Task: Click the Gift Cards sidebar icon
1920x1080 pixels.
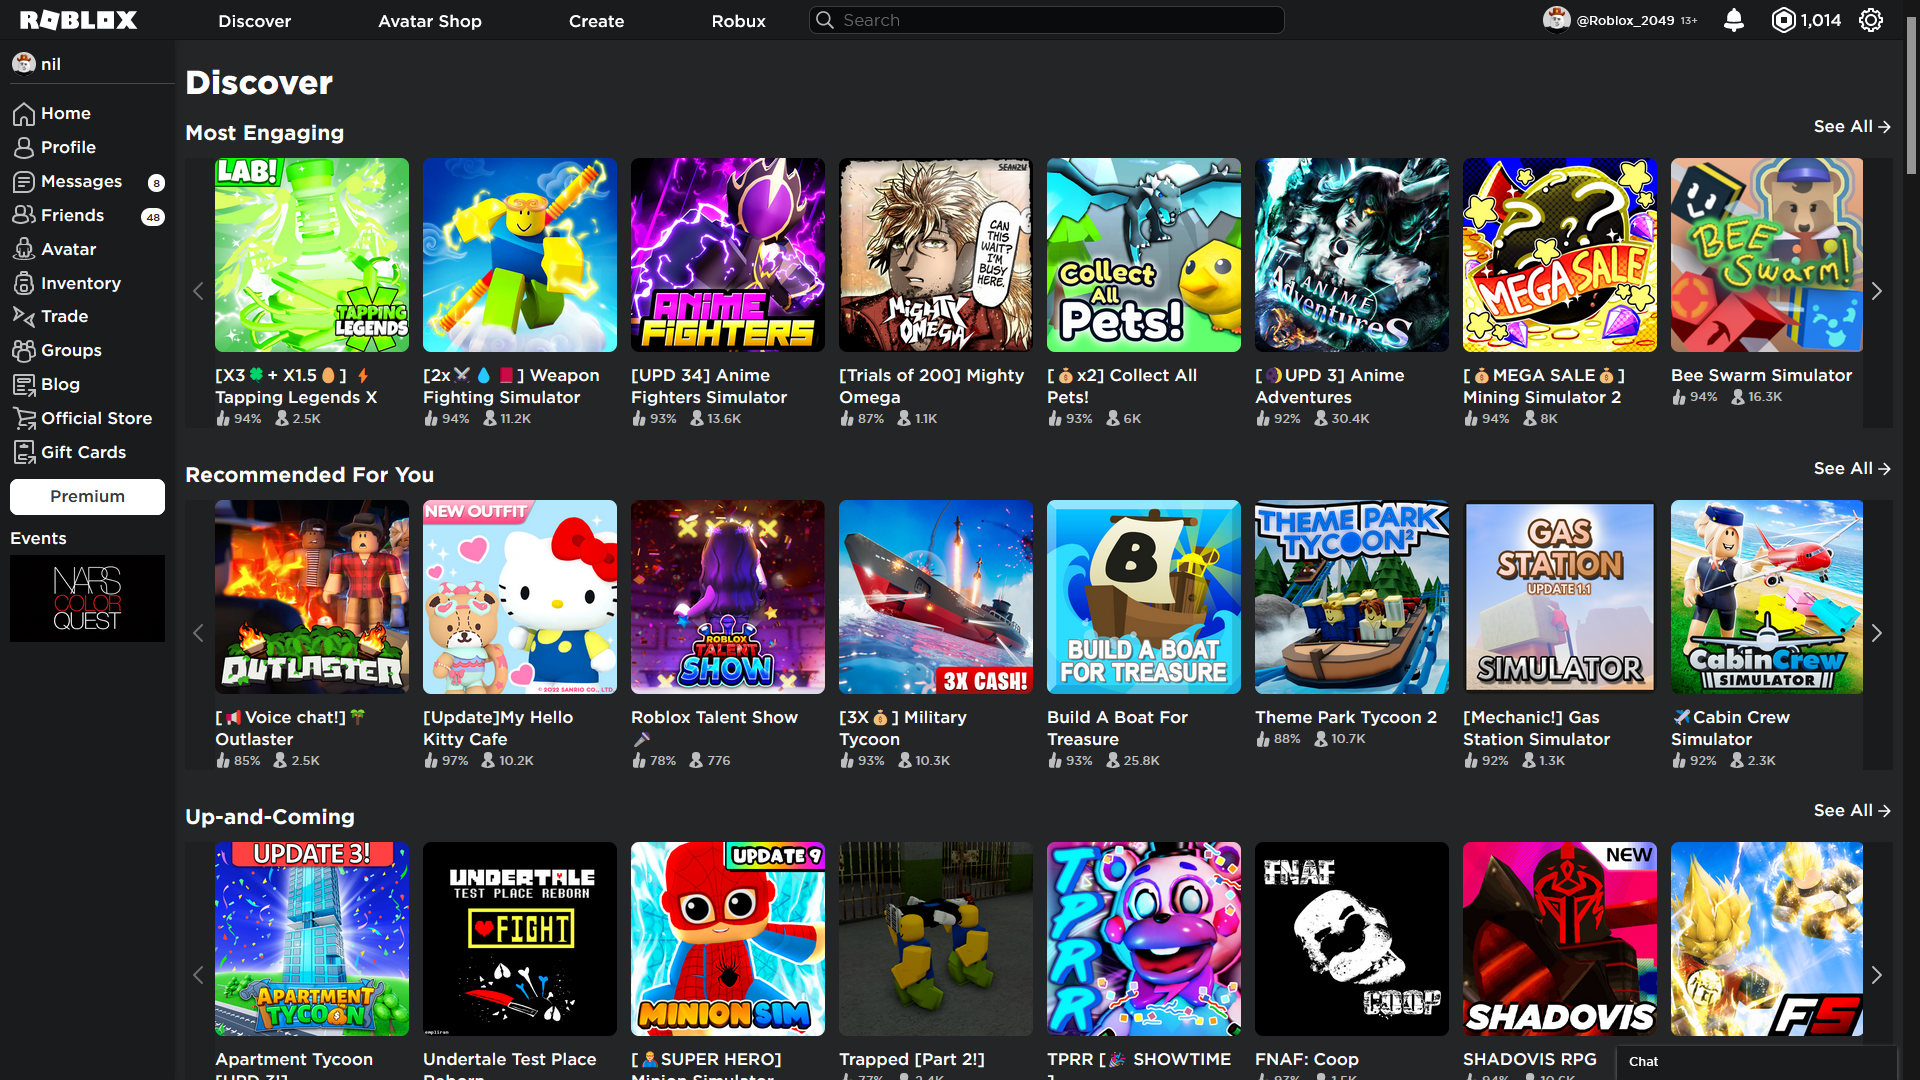Action: click(24, 453)
